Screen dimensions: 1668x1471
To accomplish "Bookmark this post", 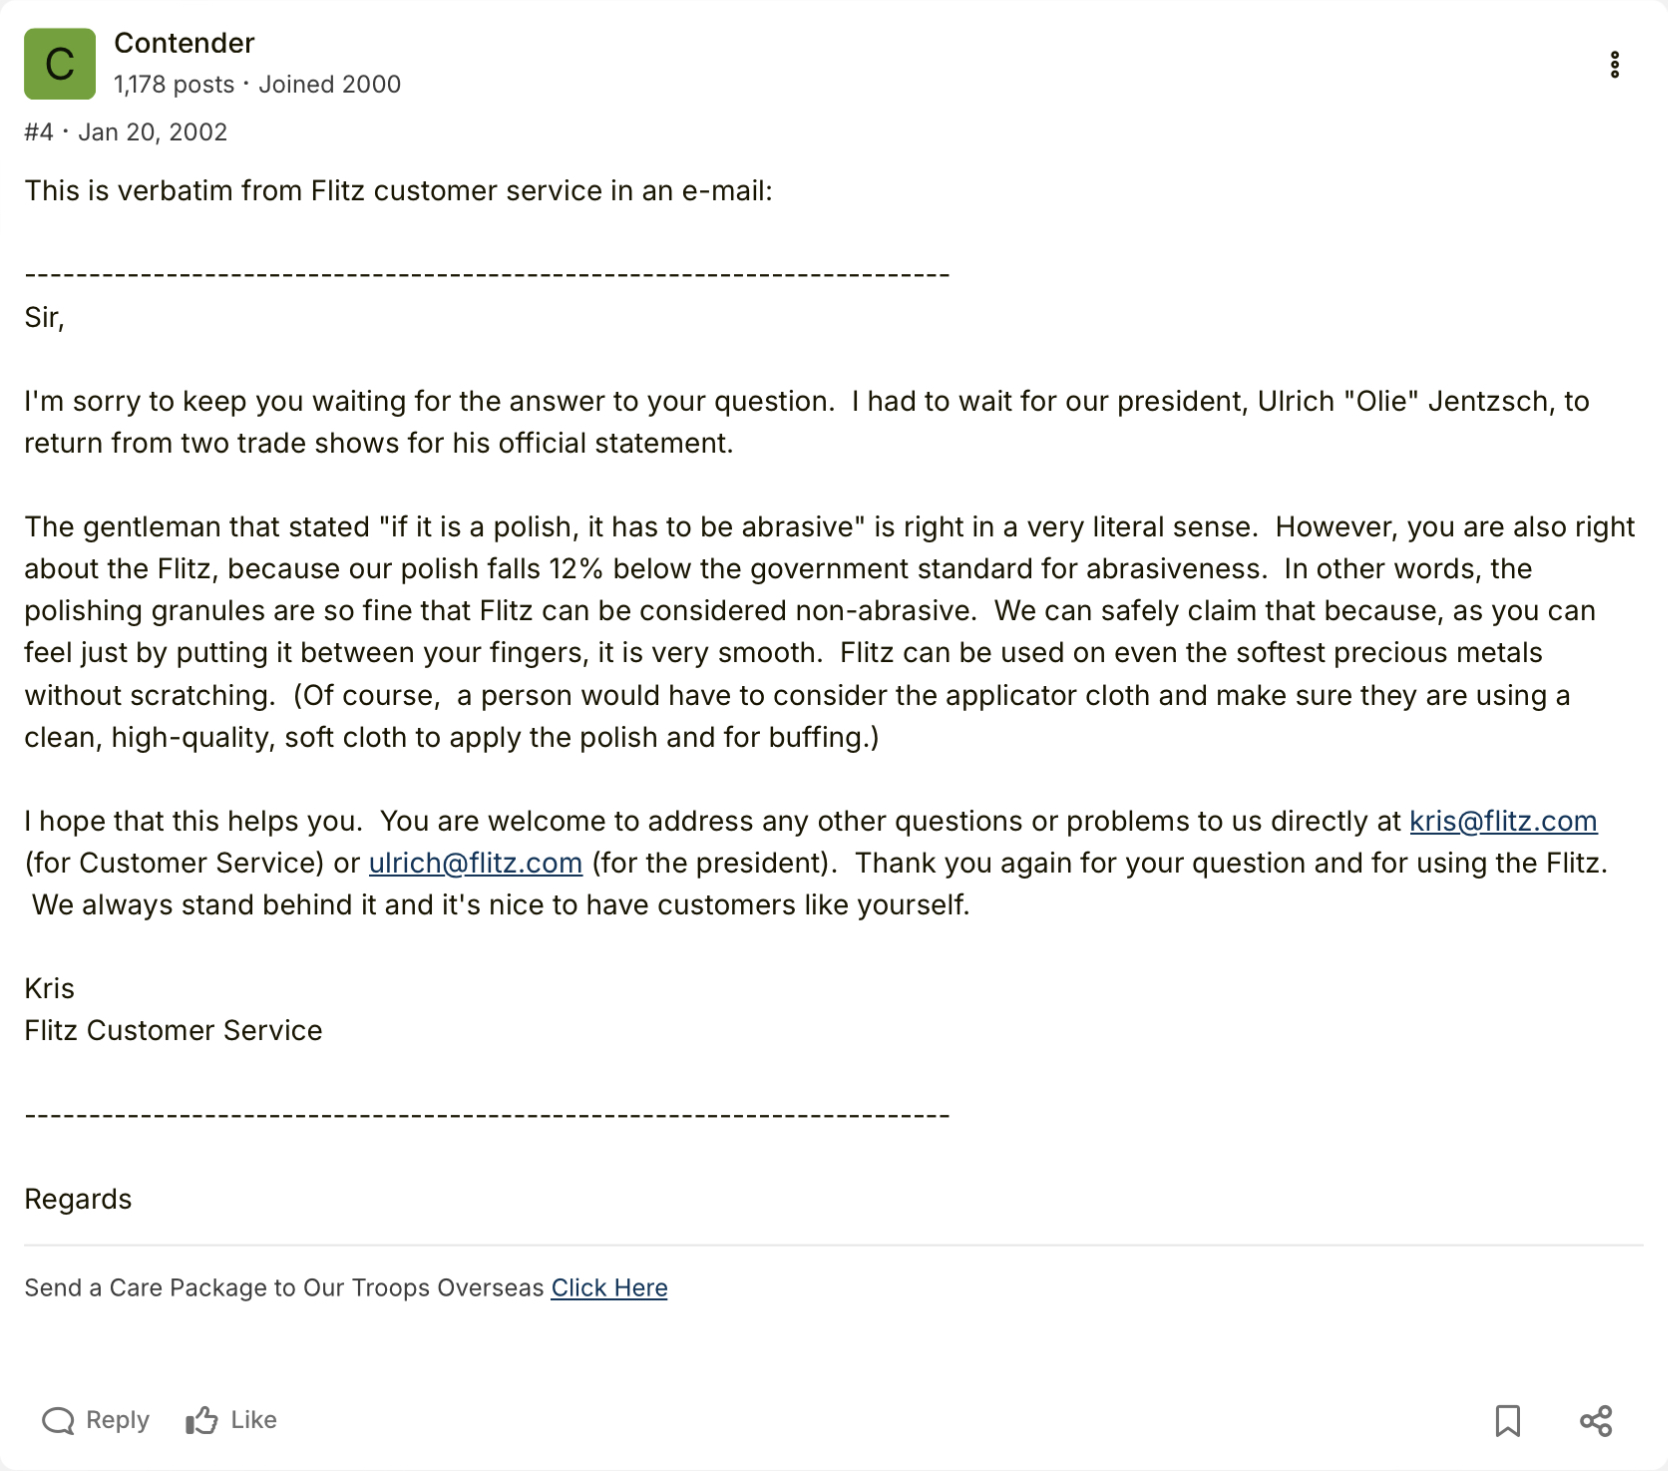I will [1507, 1420].
